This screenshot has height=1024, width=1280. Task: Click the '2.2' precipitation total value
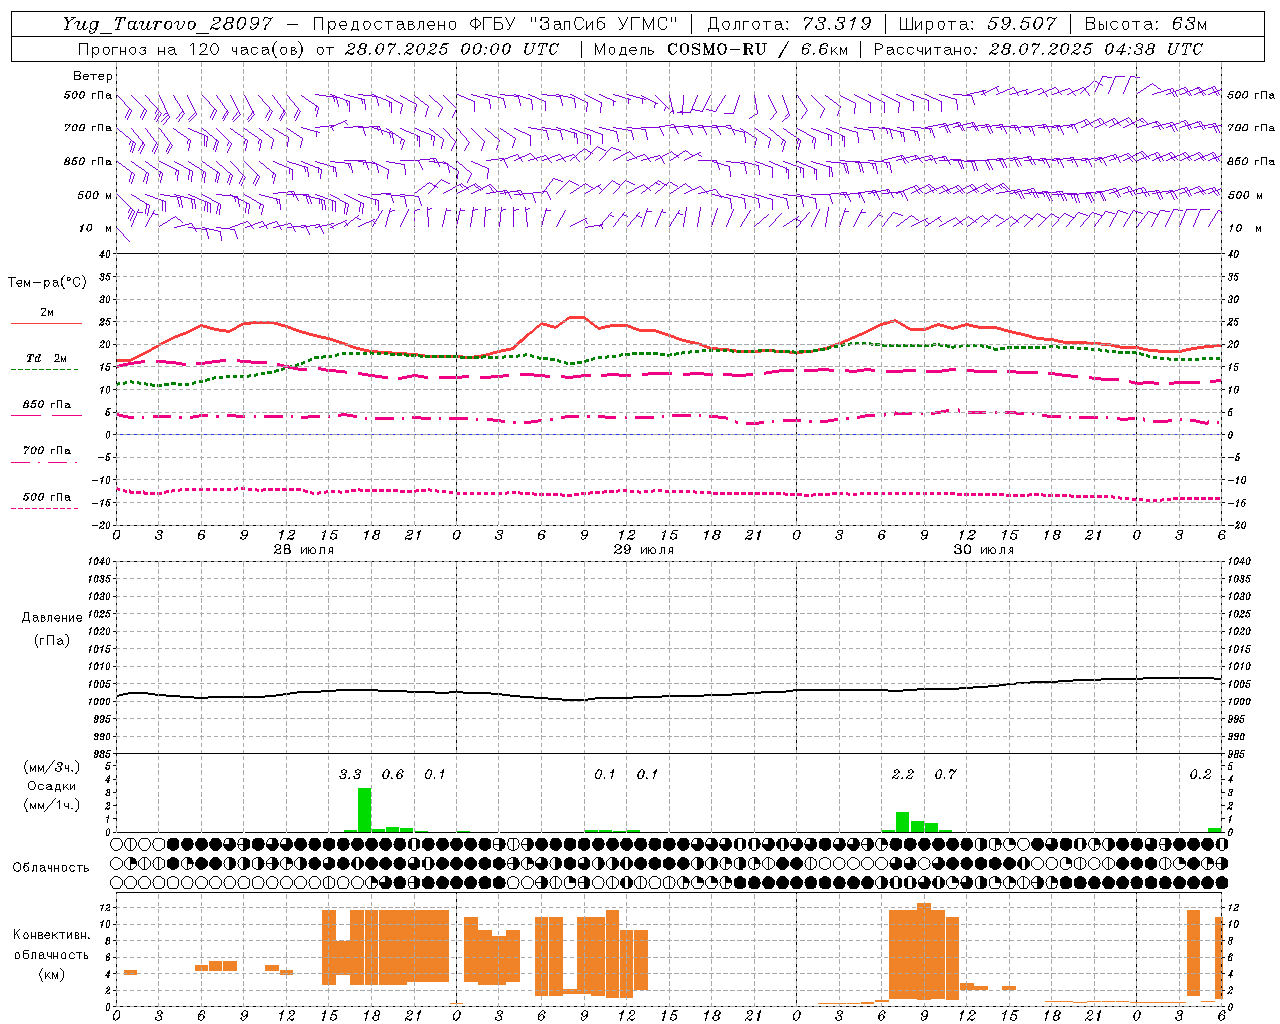click(903, 774)
